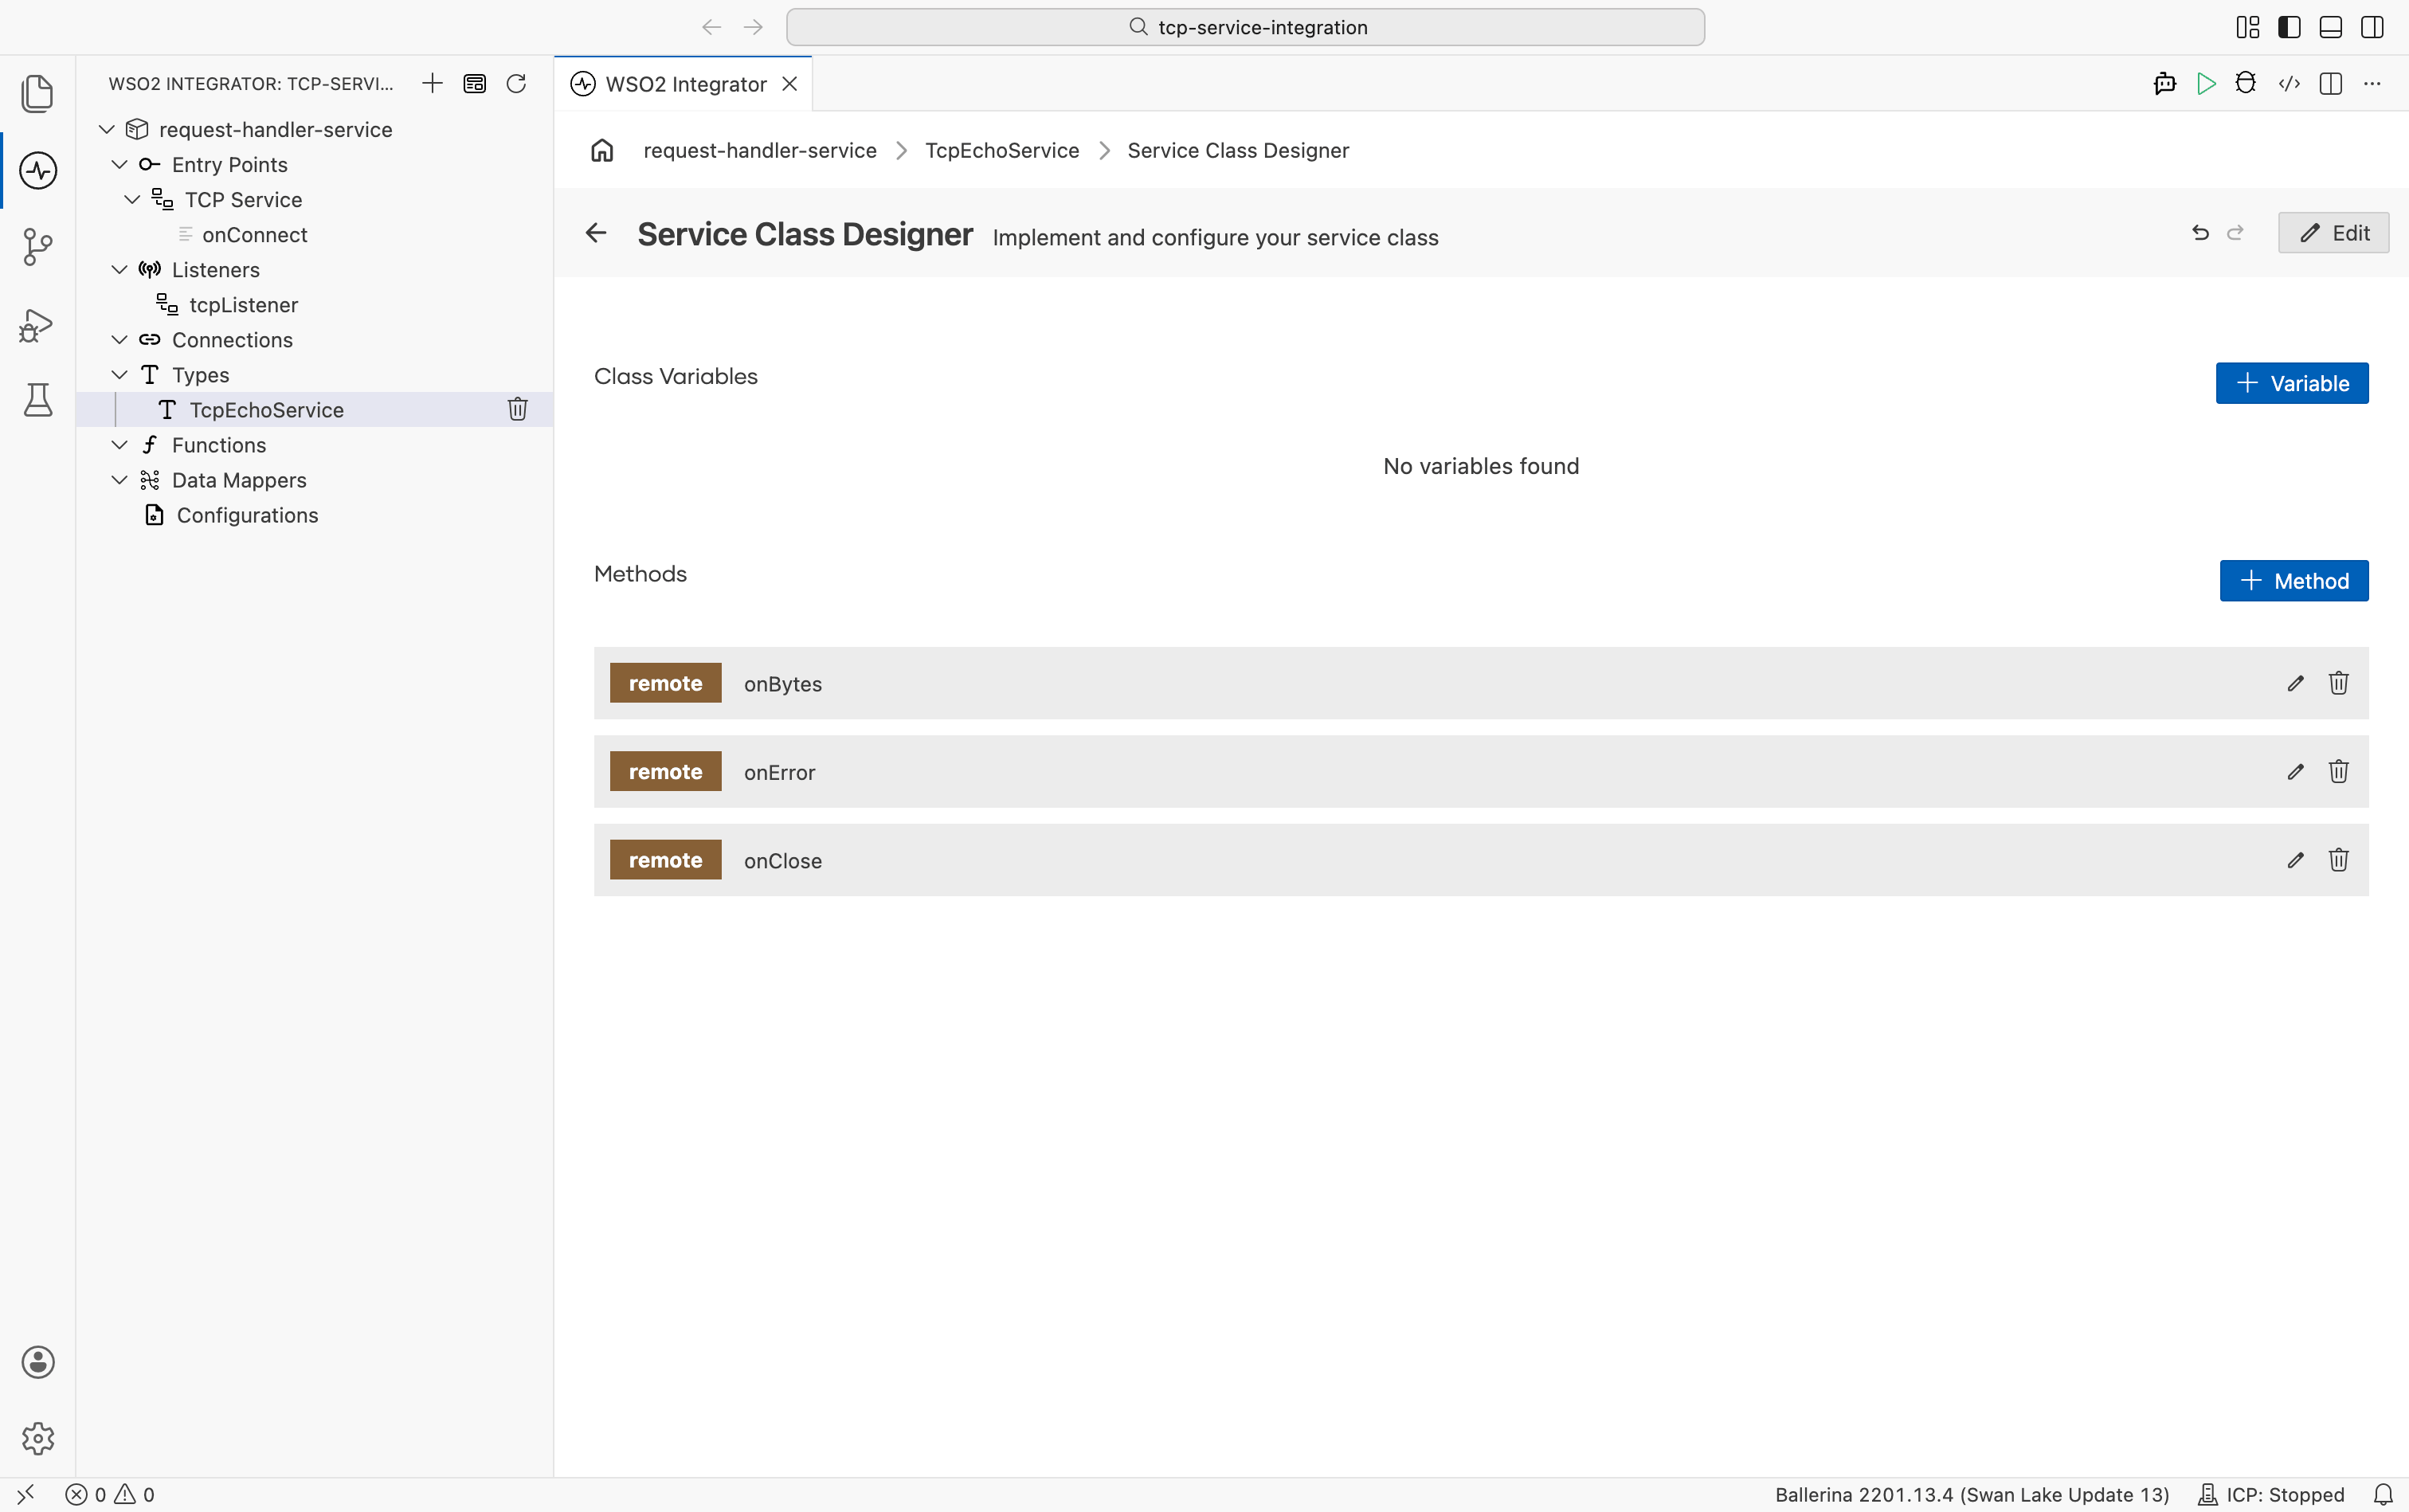Open more editor actions ellipsis
Image resolution: width=2409 pixels, height=1512 pixels.
coord(2372,83)
